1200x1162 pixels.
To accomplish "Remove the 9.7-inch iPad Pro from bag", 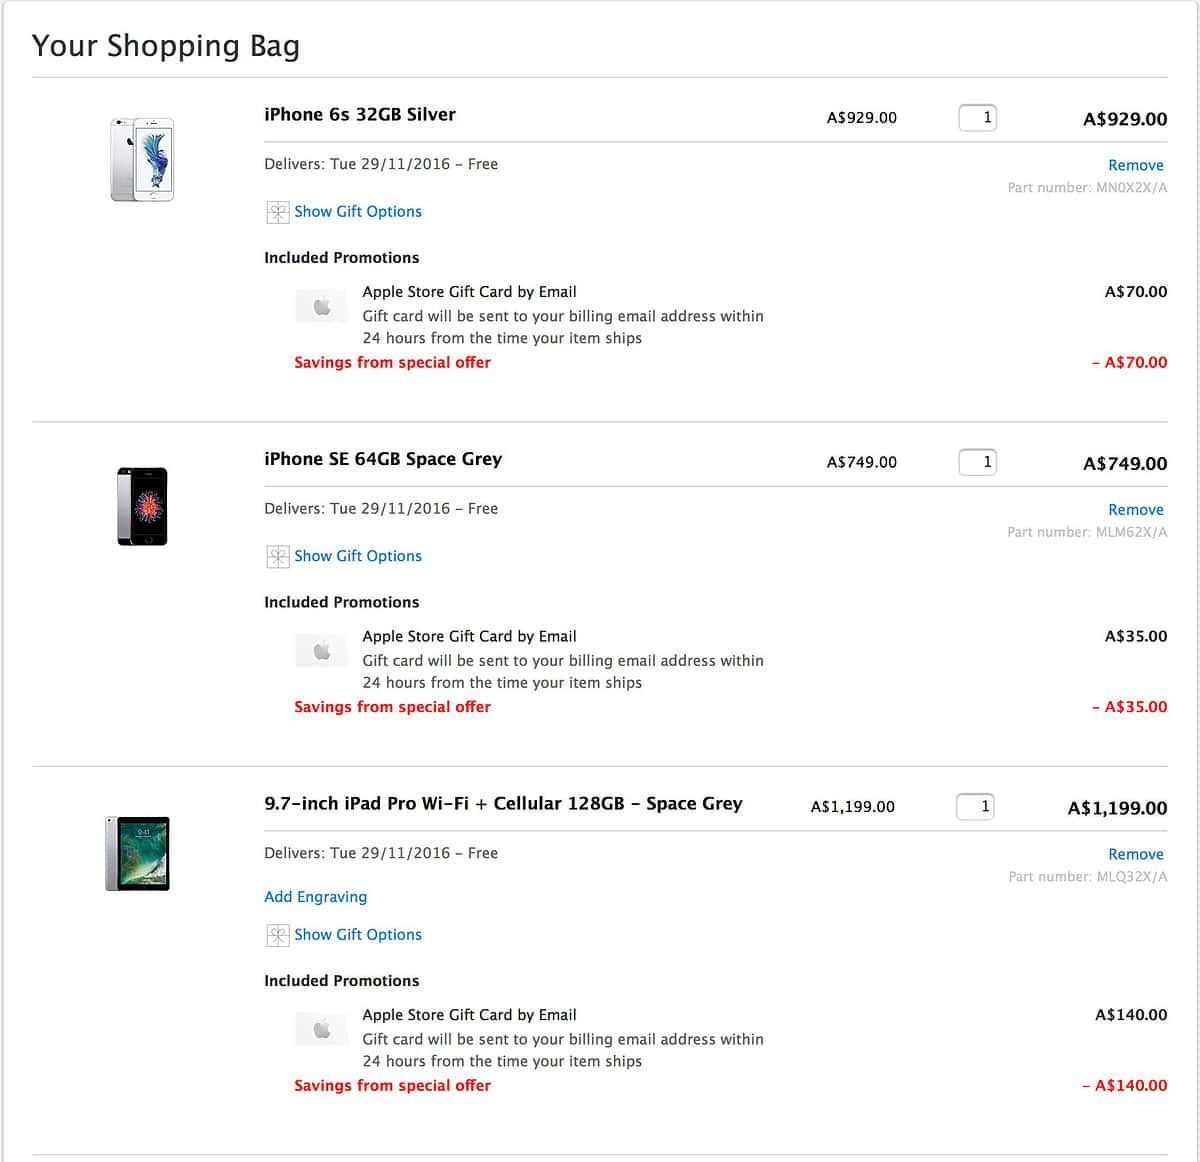I will tap(1135, 855).
